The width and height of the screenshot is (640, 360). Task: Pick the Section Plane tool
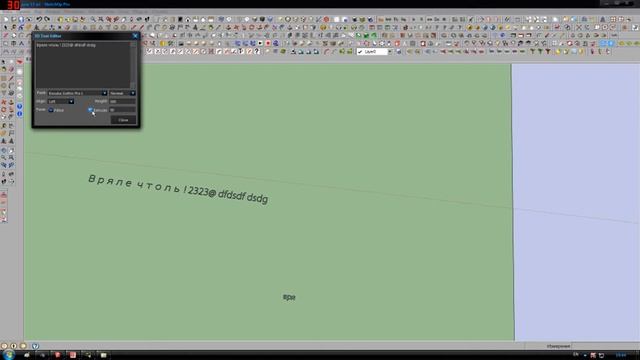pyautogui.click(x=11, y=181)
